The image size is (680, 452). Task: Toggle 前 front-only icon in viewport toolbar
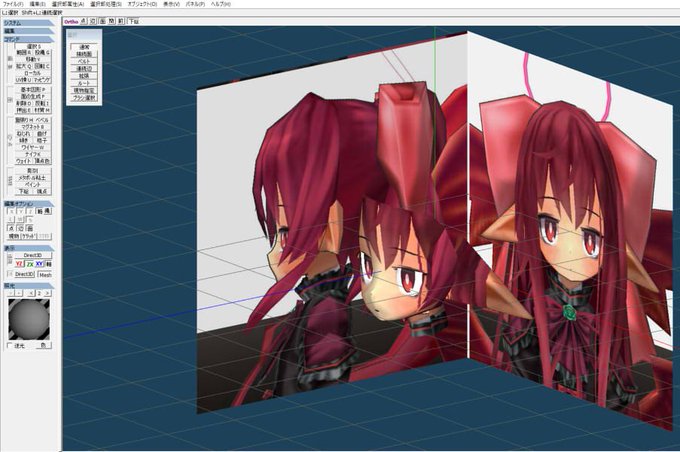click(x=121, y=21)
